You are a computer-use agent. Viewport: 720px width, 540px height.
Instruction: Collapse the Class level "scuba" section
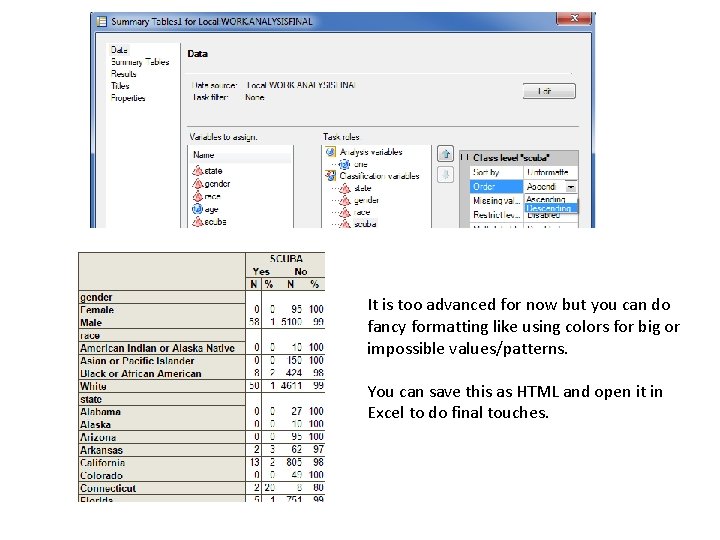[x=464, y=158]
